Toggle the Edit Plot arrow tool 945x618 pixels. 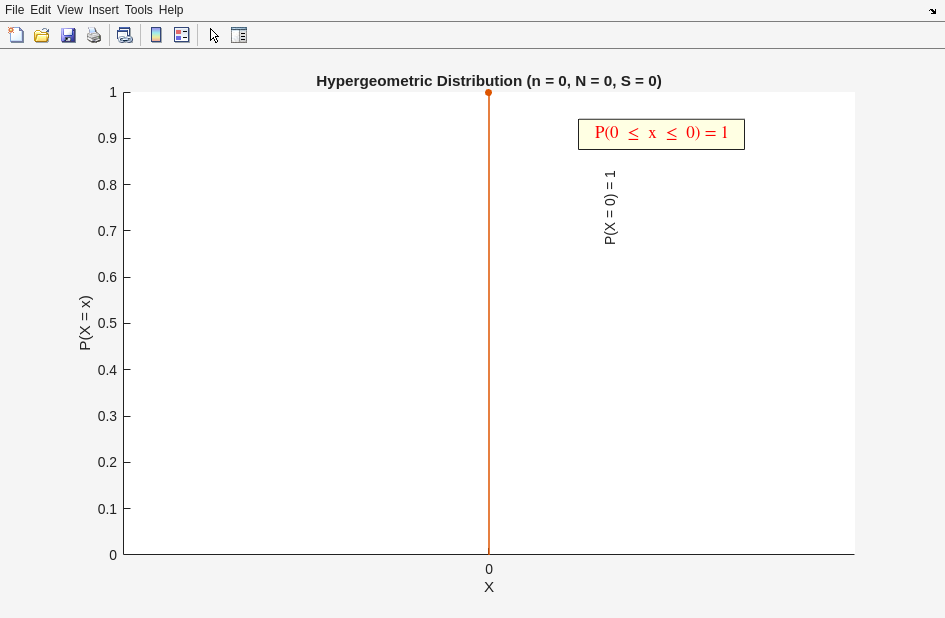[214, 35]
